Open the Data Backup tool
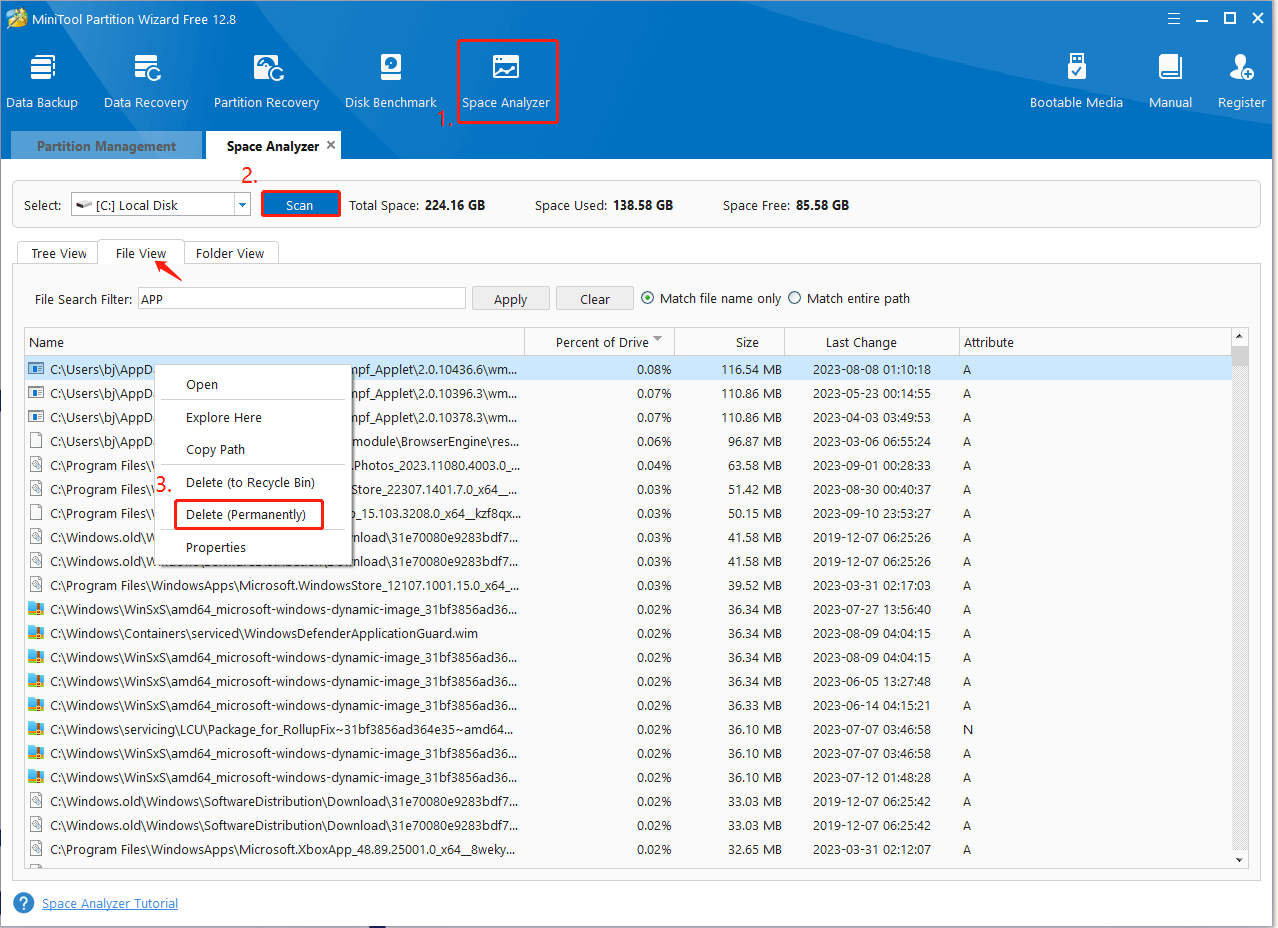Image resolution: width=1278 pixels, height=928 pixels. click(x=42, y=80)
